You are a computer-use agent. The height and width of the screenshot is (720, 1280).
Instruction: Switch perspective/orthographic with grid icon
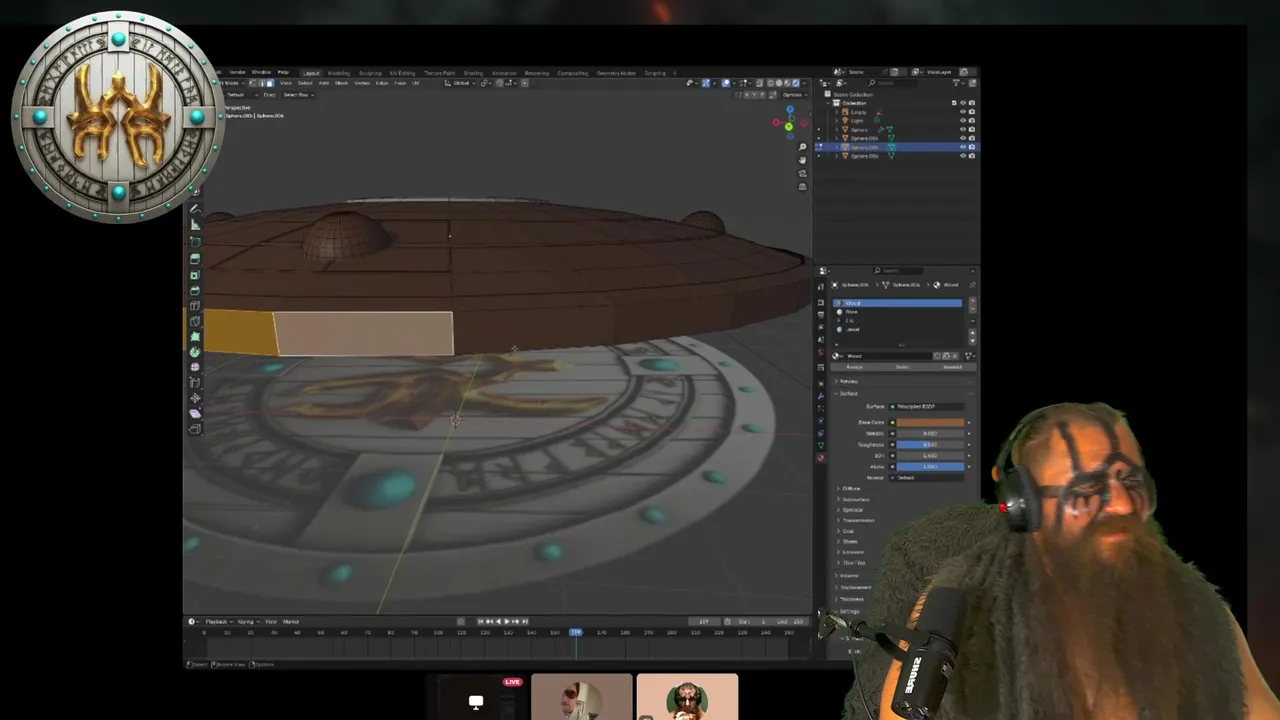pyautogui.click(x=802, y=187)
